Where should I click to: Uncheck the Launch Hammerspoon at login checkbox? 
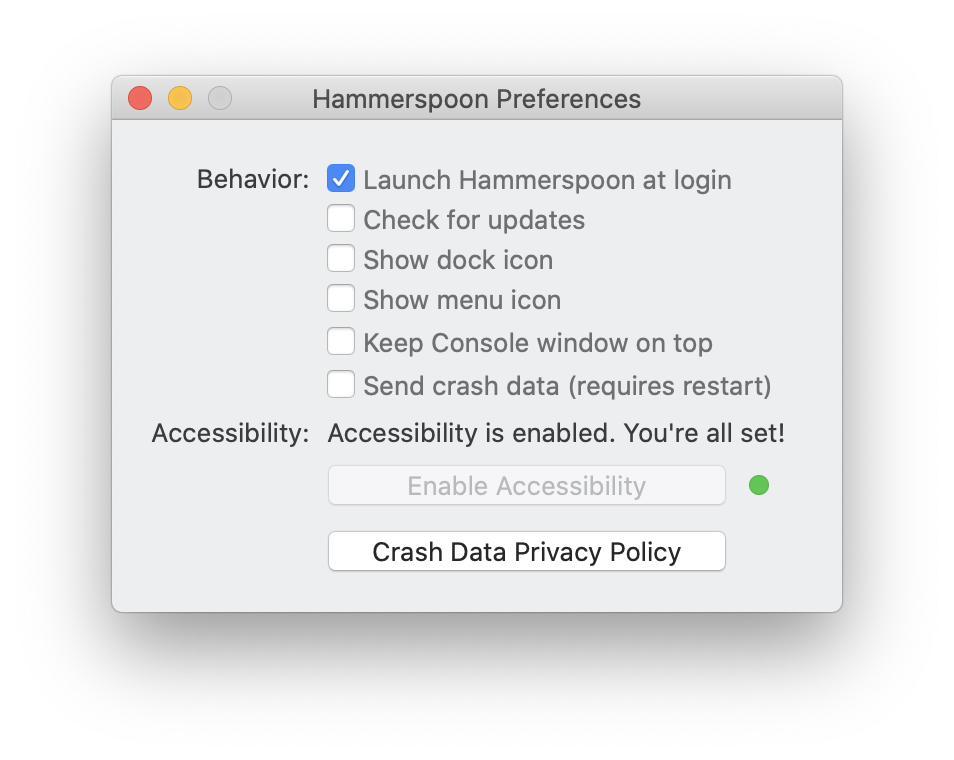coord(341,179)
